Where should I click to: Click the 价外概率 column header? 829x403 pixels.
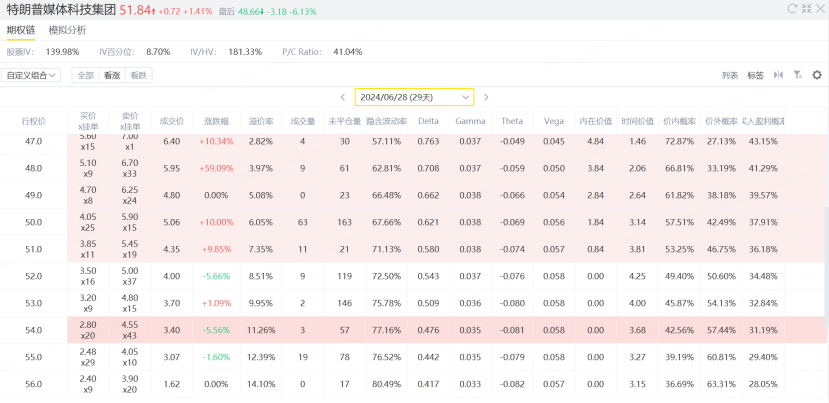pyautogui.click(x=721, y=121)
